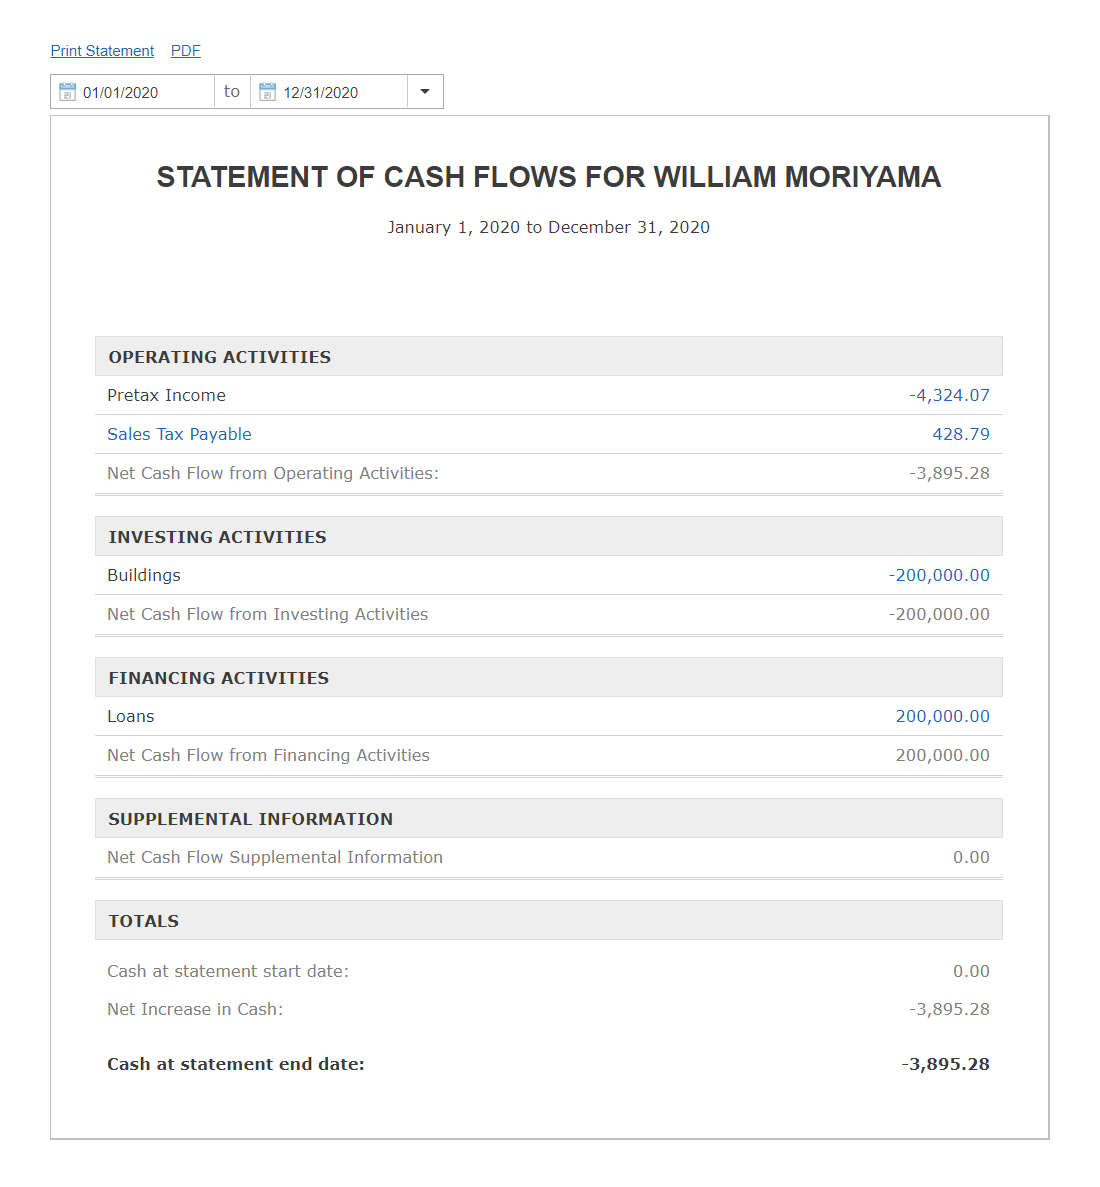This screenshot has height=1187, width=1100.
Task: Select the financing net total 200,000.00
Action: click(x=943, y=755)
